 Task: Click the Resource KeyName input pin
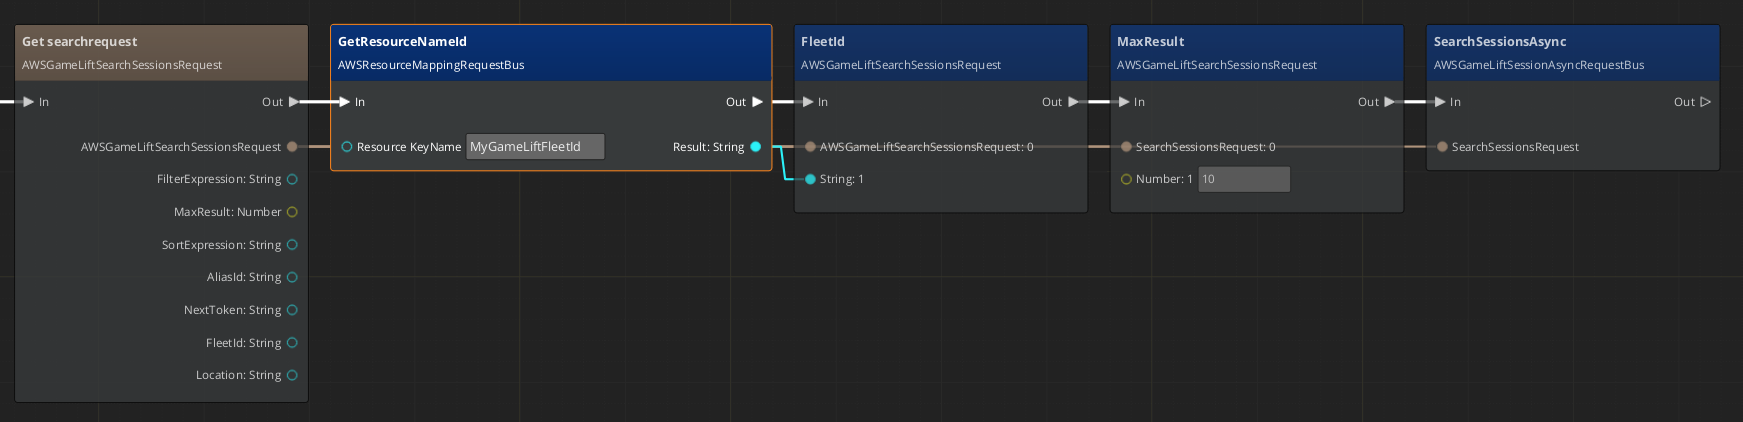click(347, 147)
